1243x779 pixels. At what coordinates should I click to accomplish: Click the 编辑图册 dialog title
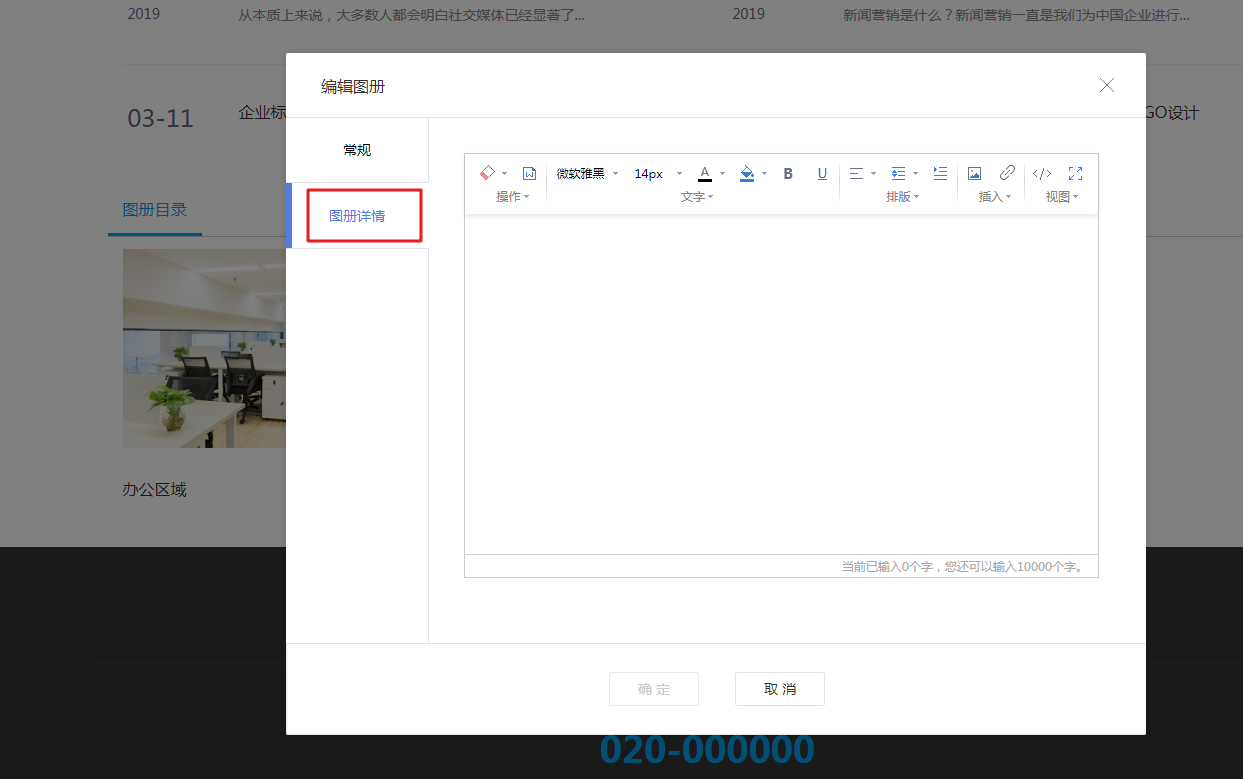pos(353,87)
